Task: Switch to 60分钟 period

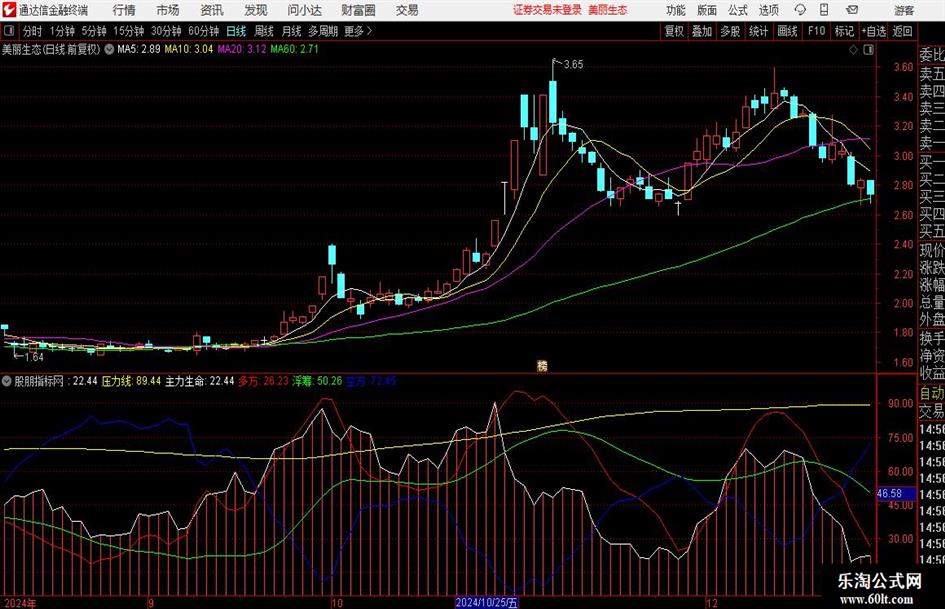Action: point(204,31)
